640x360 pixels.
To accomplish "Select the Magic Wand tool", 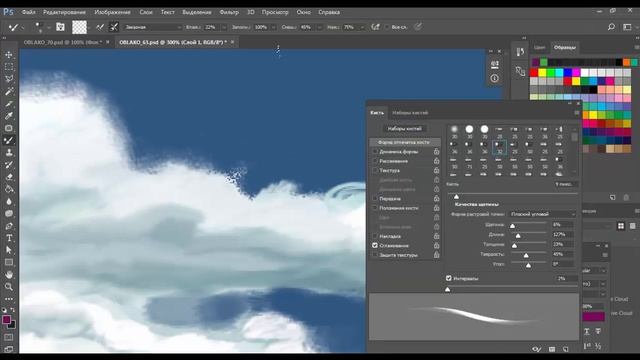I will click(x=9, y=91).
